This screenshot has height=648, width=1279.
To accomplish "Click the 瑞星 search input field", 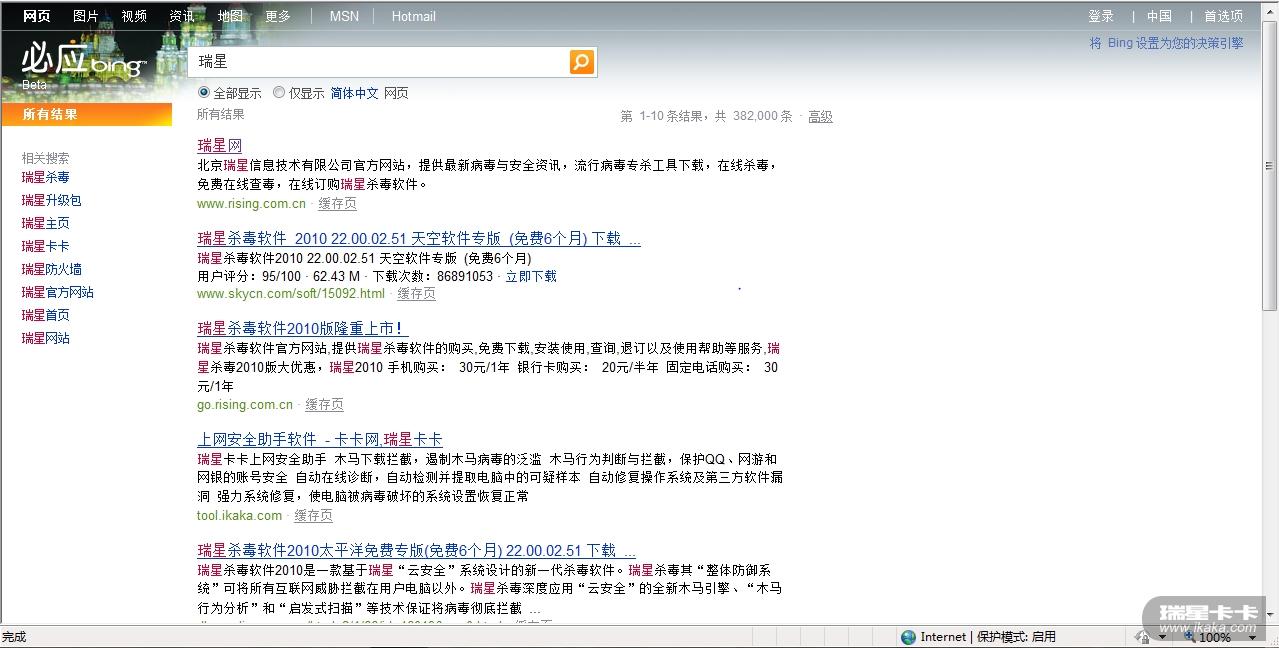I will [378, 62].
